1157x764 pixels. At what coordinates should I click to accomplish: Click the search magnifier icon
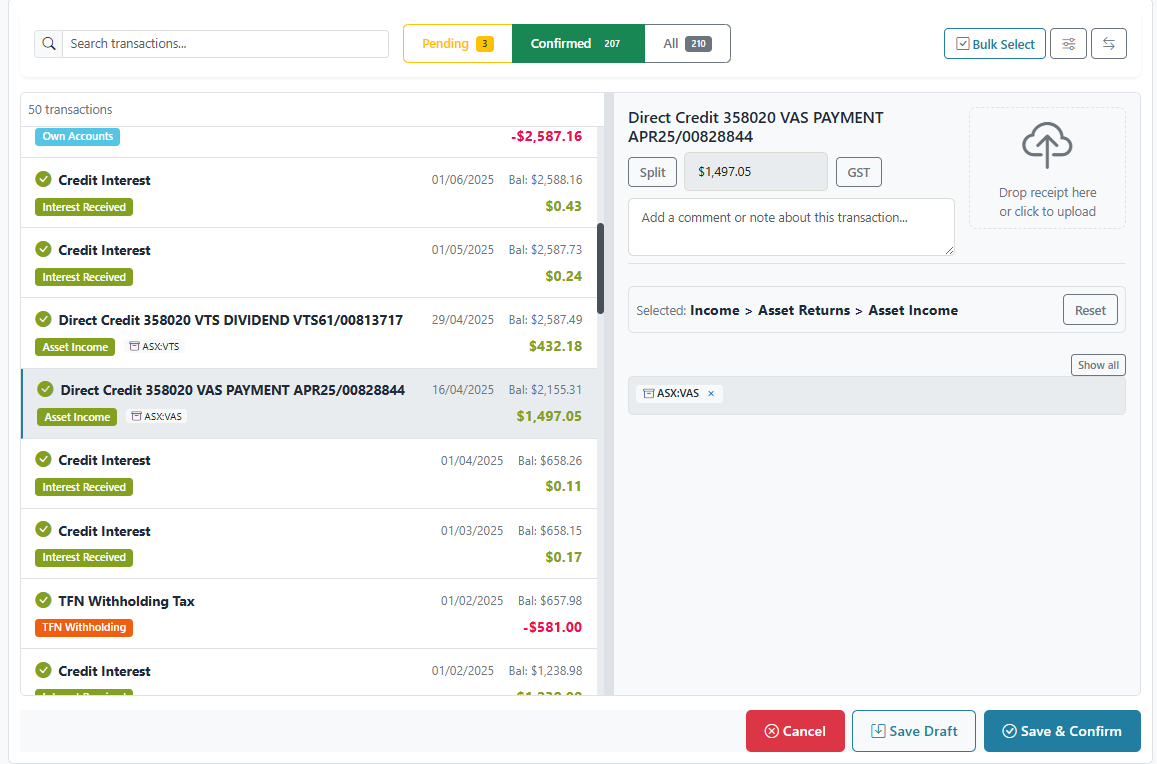click(49, 44)
